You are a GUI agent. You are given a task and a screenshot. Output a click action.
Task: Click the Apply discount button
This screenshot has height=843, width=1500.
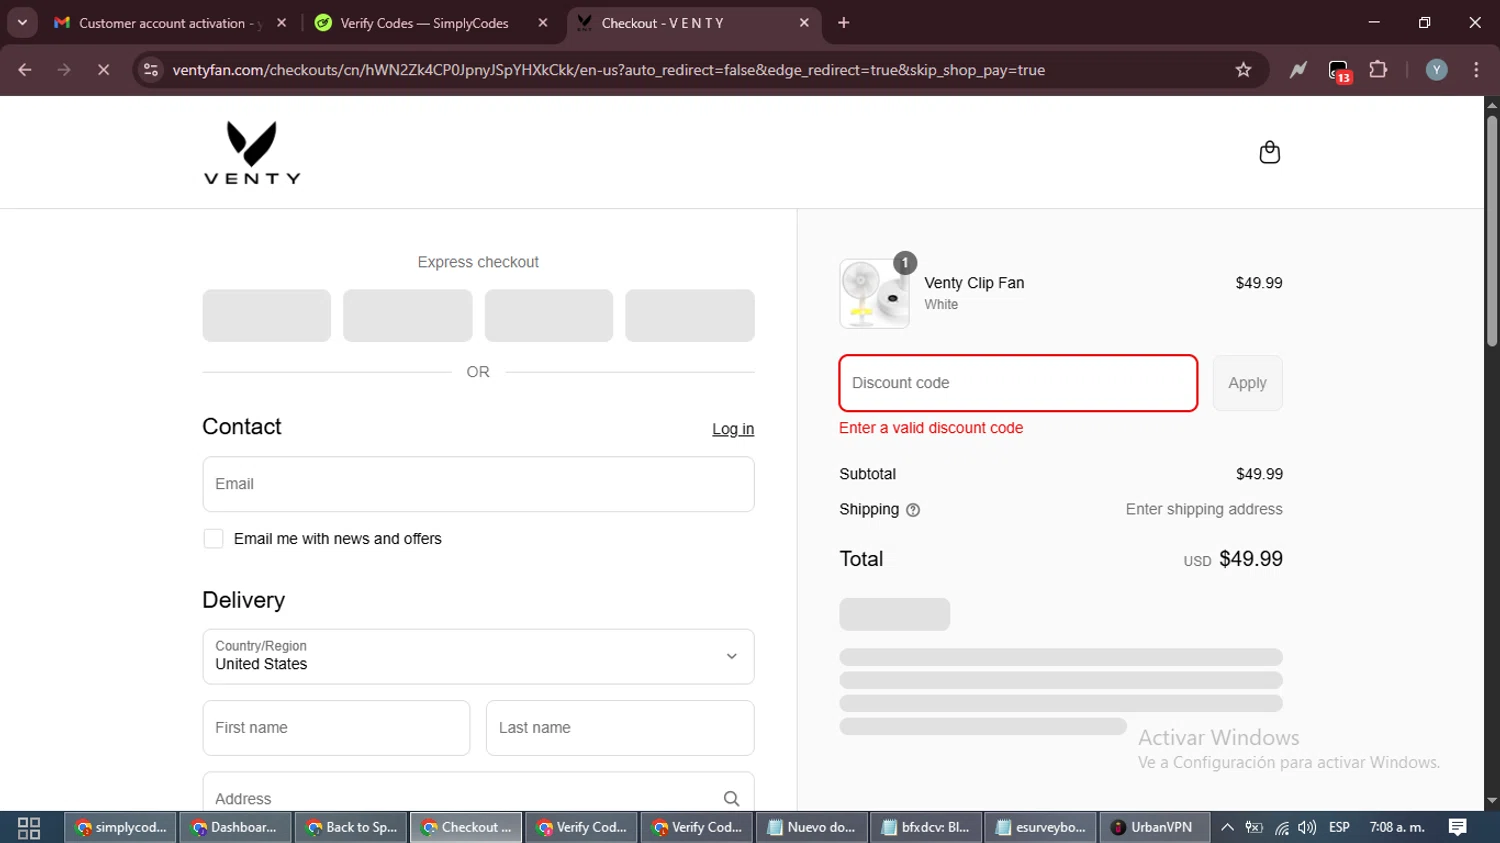pos(1247,383)
